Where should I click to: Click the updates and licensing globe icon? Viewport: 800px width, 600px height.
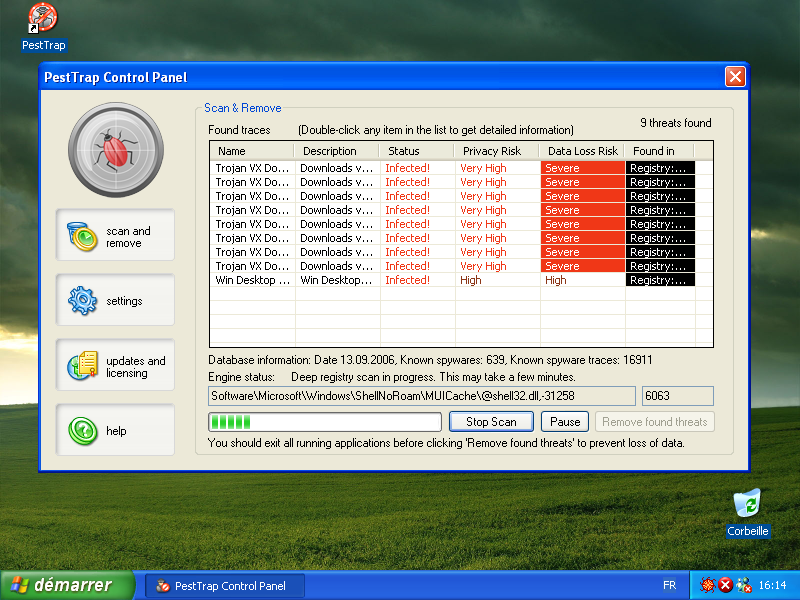(82, 365)
